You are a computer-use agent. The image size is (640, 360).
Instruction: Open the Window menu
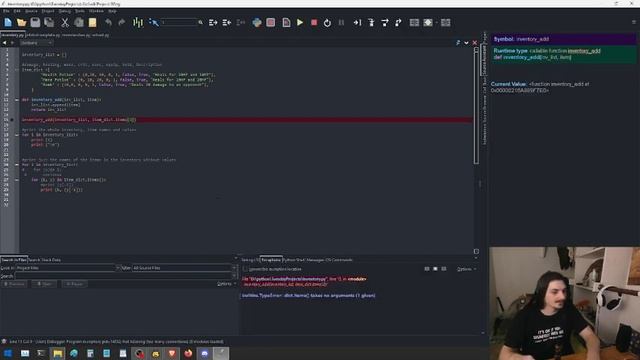pyautogui.click(x=96, y=11)
